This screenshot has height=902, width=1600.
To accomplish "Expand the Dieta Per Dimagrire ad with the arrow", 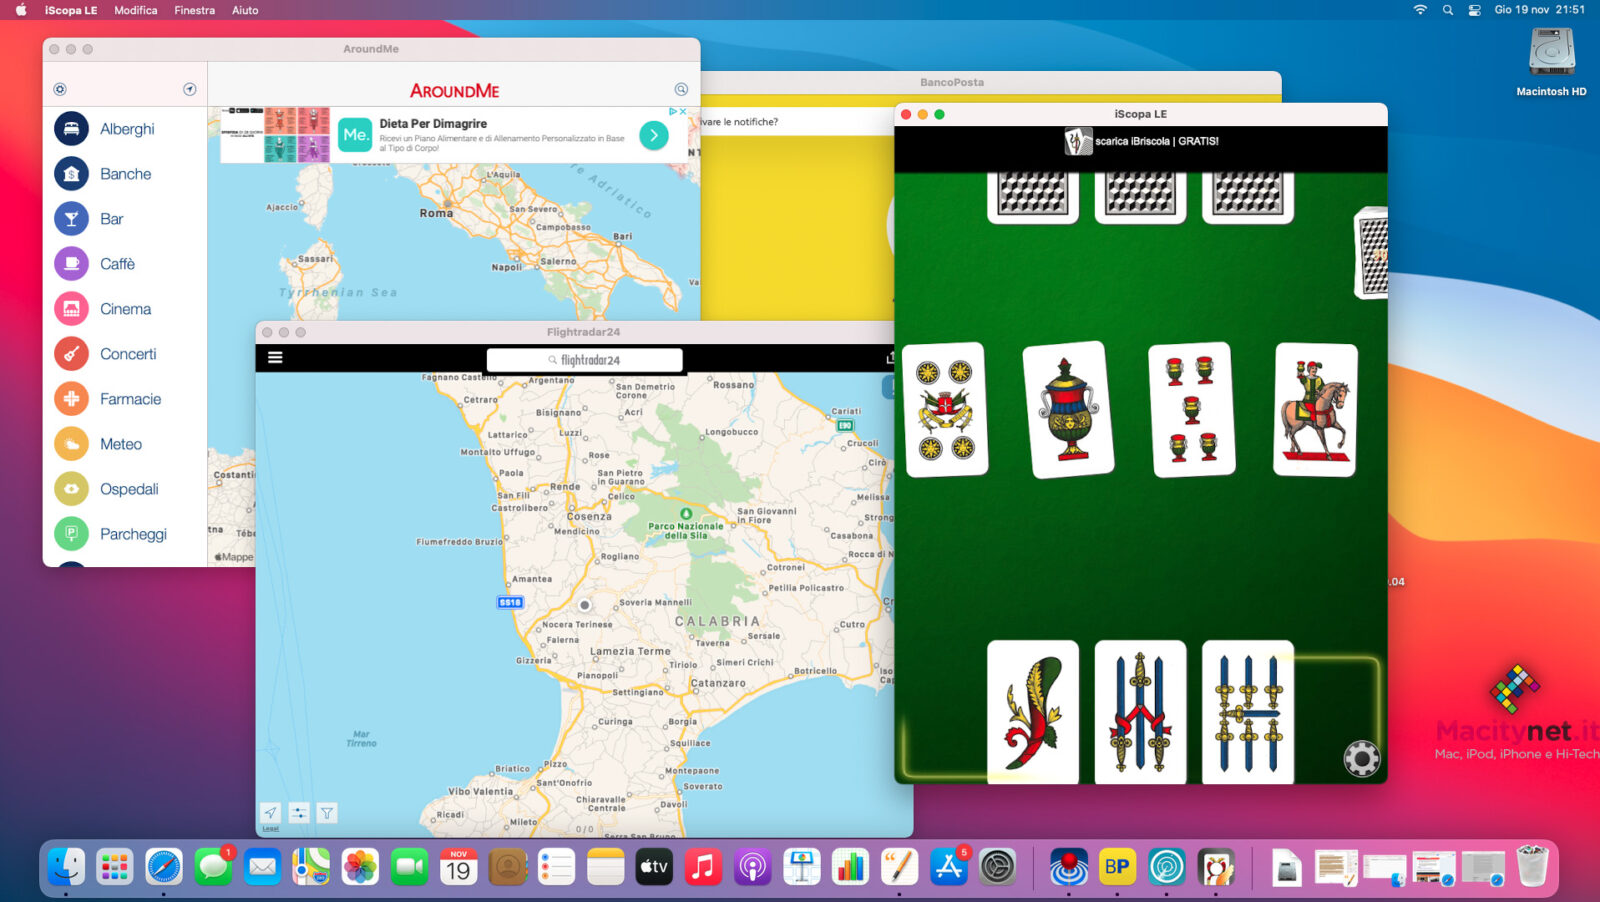I will click(x=656, y=134).
